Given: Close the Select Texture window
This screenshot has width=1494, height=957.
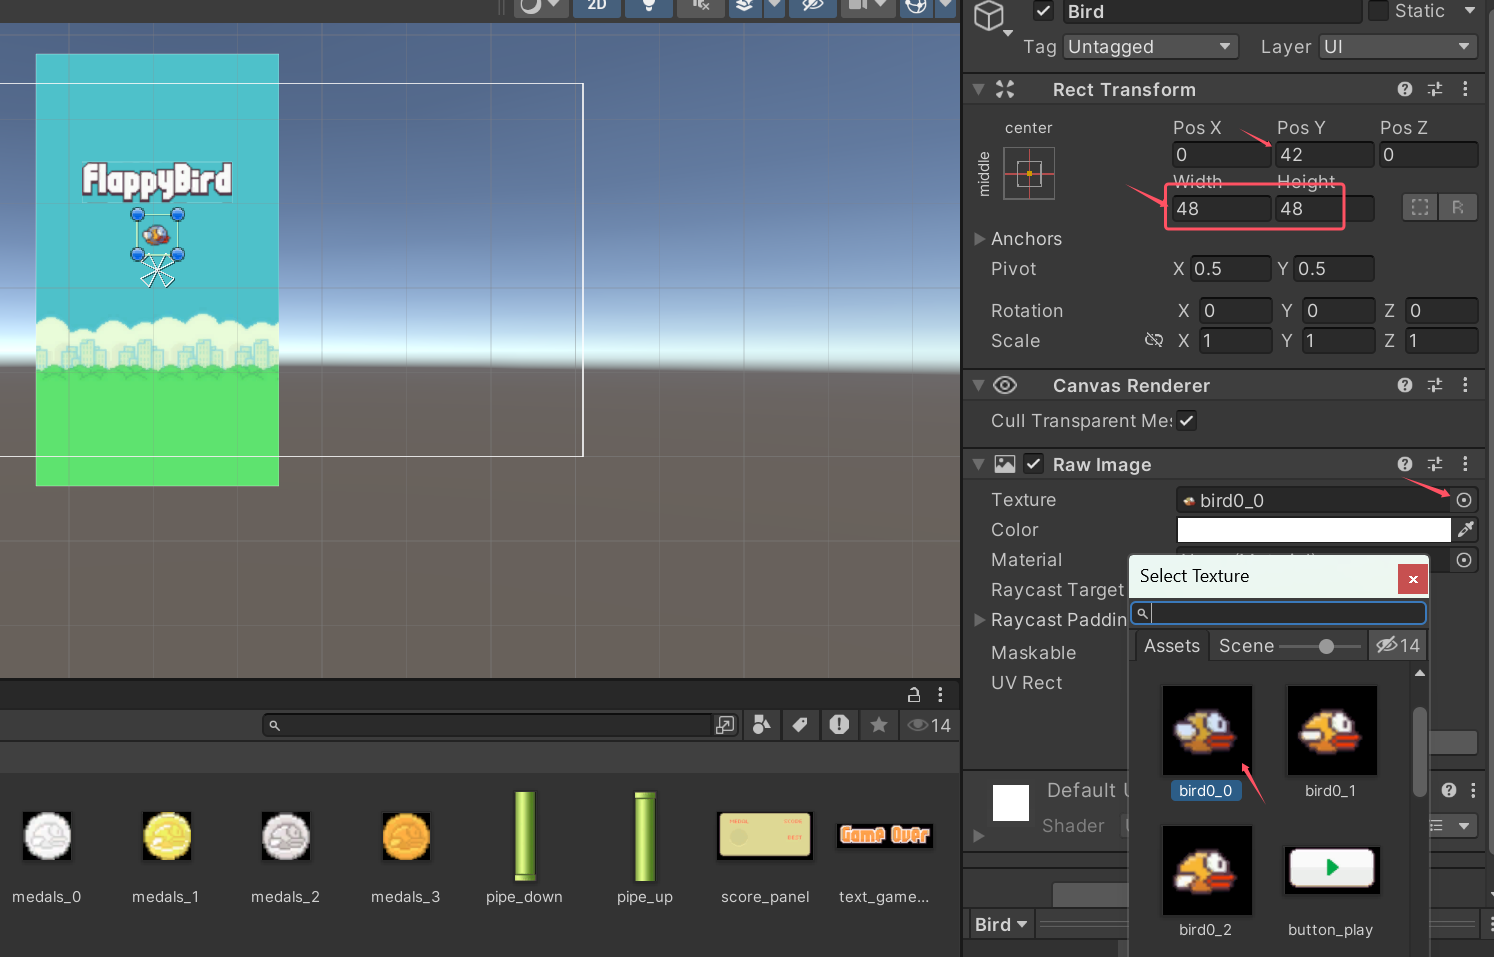Looking at the screenshot, I should coord(1413,578).
